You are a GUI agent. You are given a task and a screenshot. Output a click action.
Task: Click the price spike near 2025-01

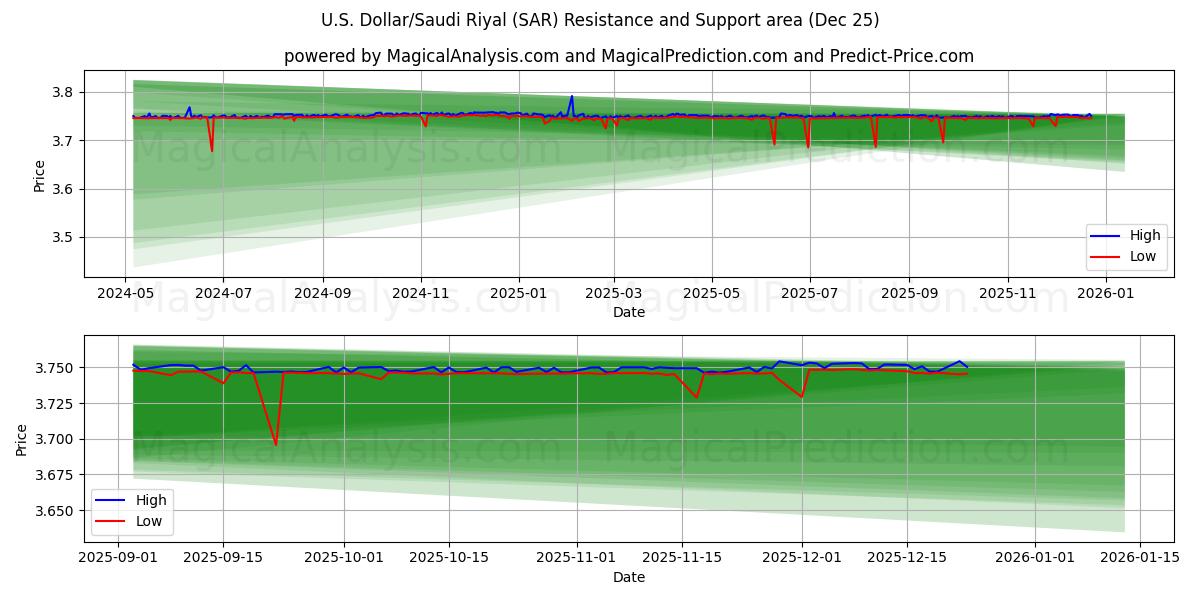click(x=571, y=98)
